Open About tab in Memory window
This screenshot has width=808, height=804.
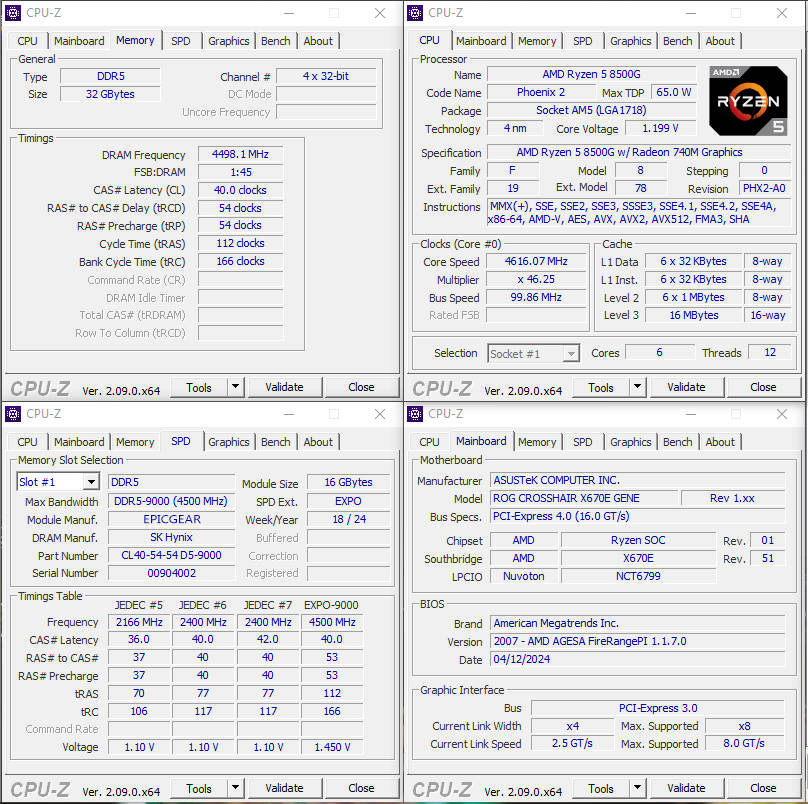click(318, 41)
